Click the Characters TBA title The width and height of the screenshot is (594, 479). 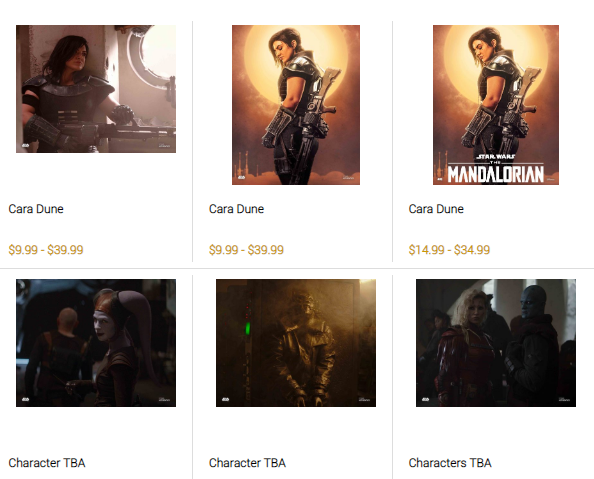click(450, 463)
